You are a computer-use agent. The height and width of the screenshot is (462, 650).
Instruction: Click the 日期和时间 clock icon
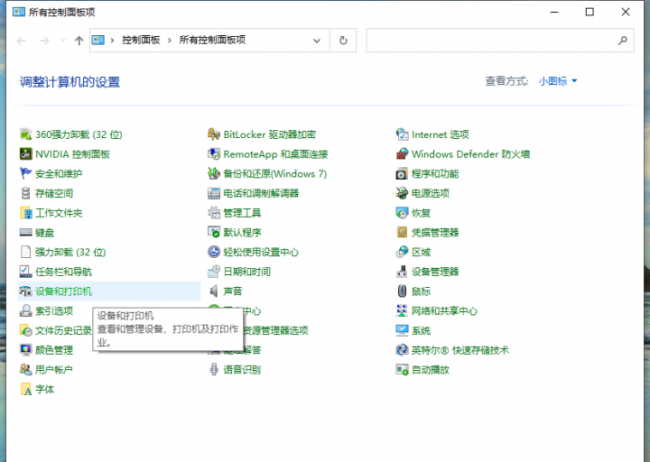(x=214, y=272)
